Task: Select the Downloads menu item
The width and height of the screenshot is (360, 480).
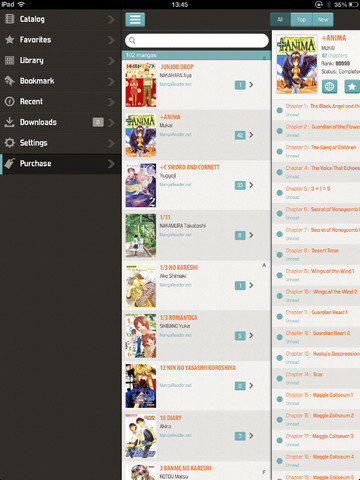Action: tap(60, 122)
